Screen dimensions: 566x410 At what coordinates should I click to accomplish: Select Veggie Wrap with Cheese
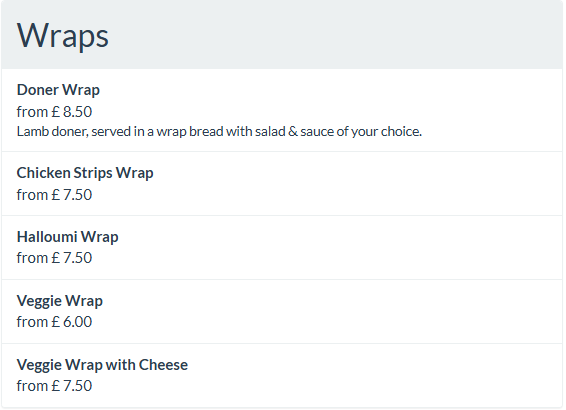[282, 375]
